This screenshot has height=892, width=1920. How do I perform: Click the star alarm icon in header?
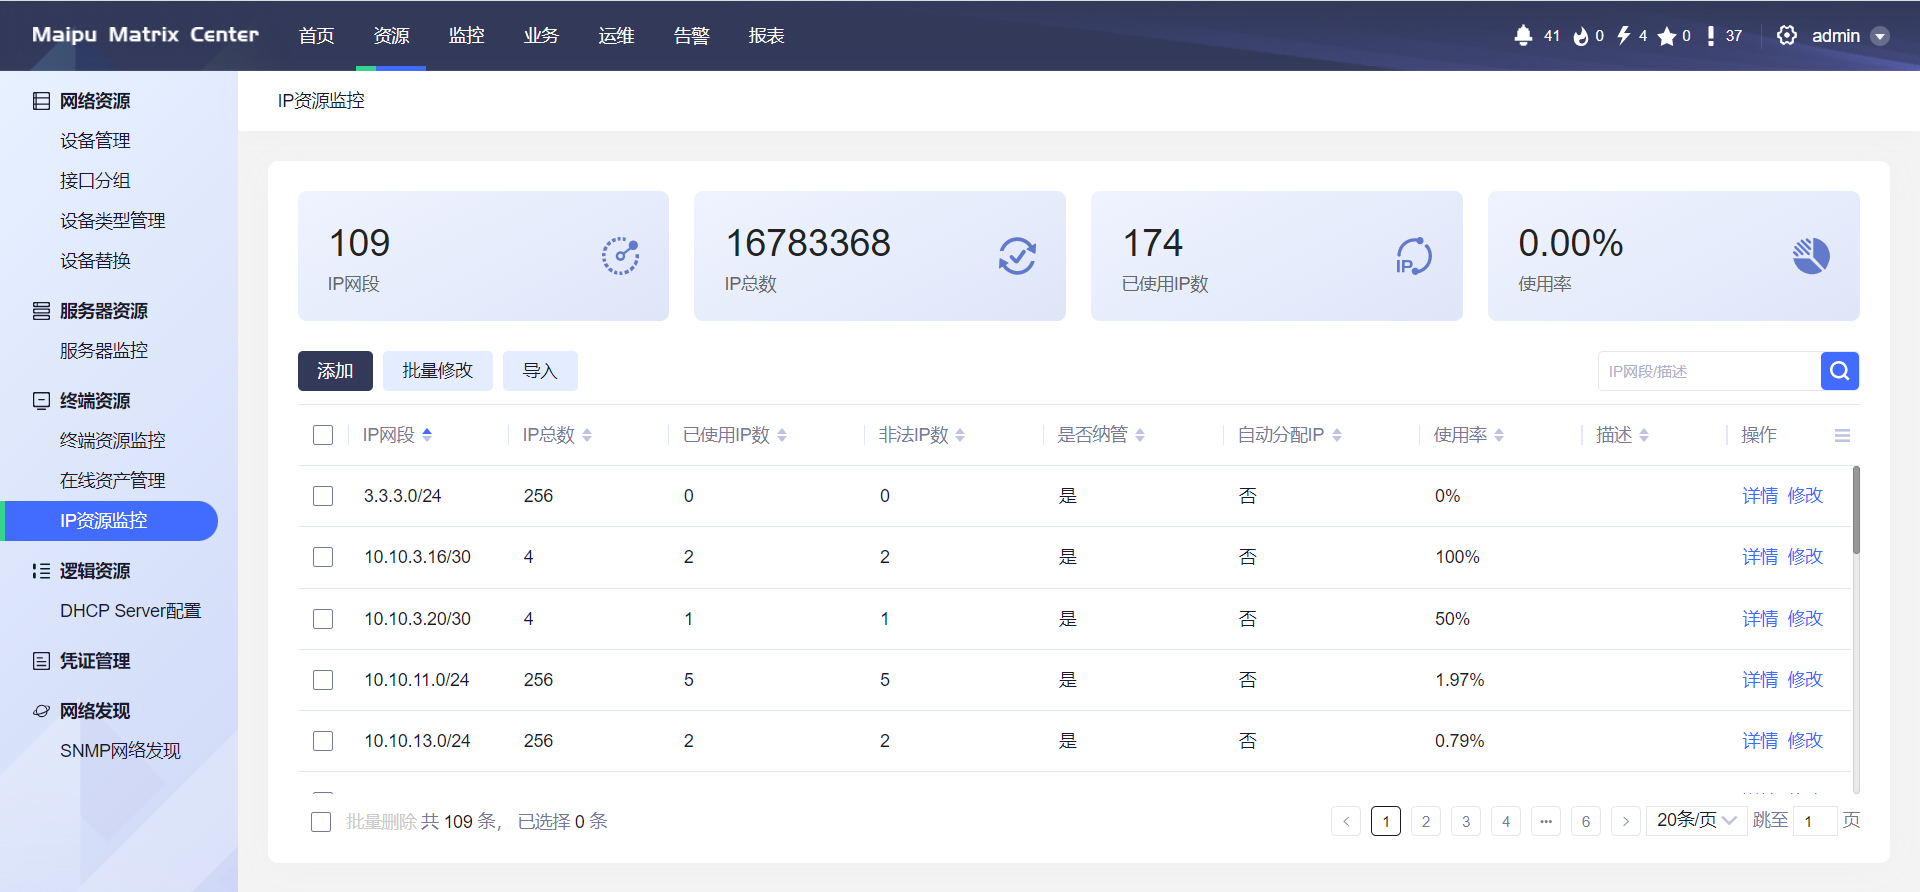[x=1667, y=36]
